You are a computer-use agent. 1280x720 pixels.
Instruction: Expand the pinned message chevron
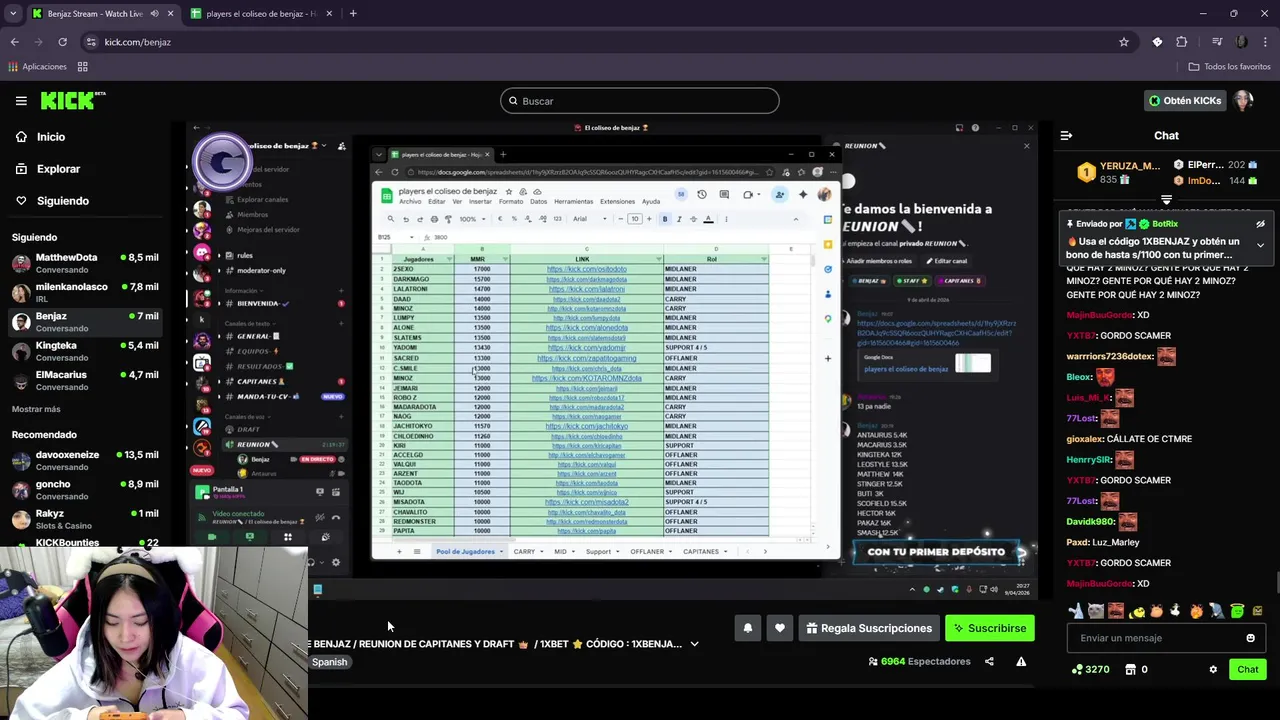coord(1260,245)
